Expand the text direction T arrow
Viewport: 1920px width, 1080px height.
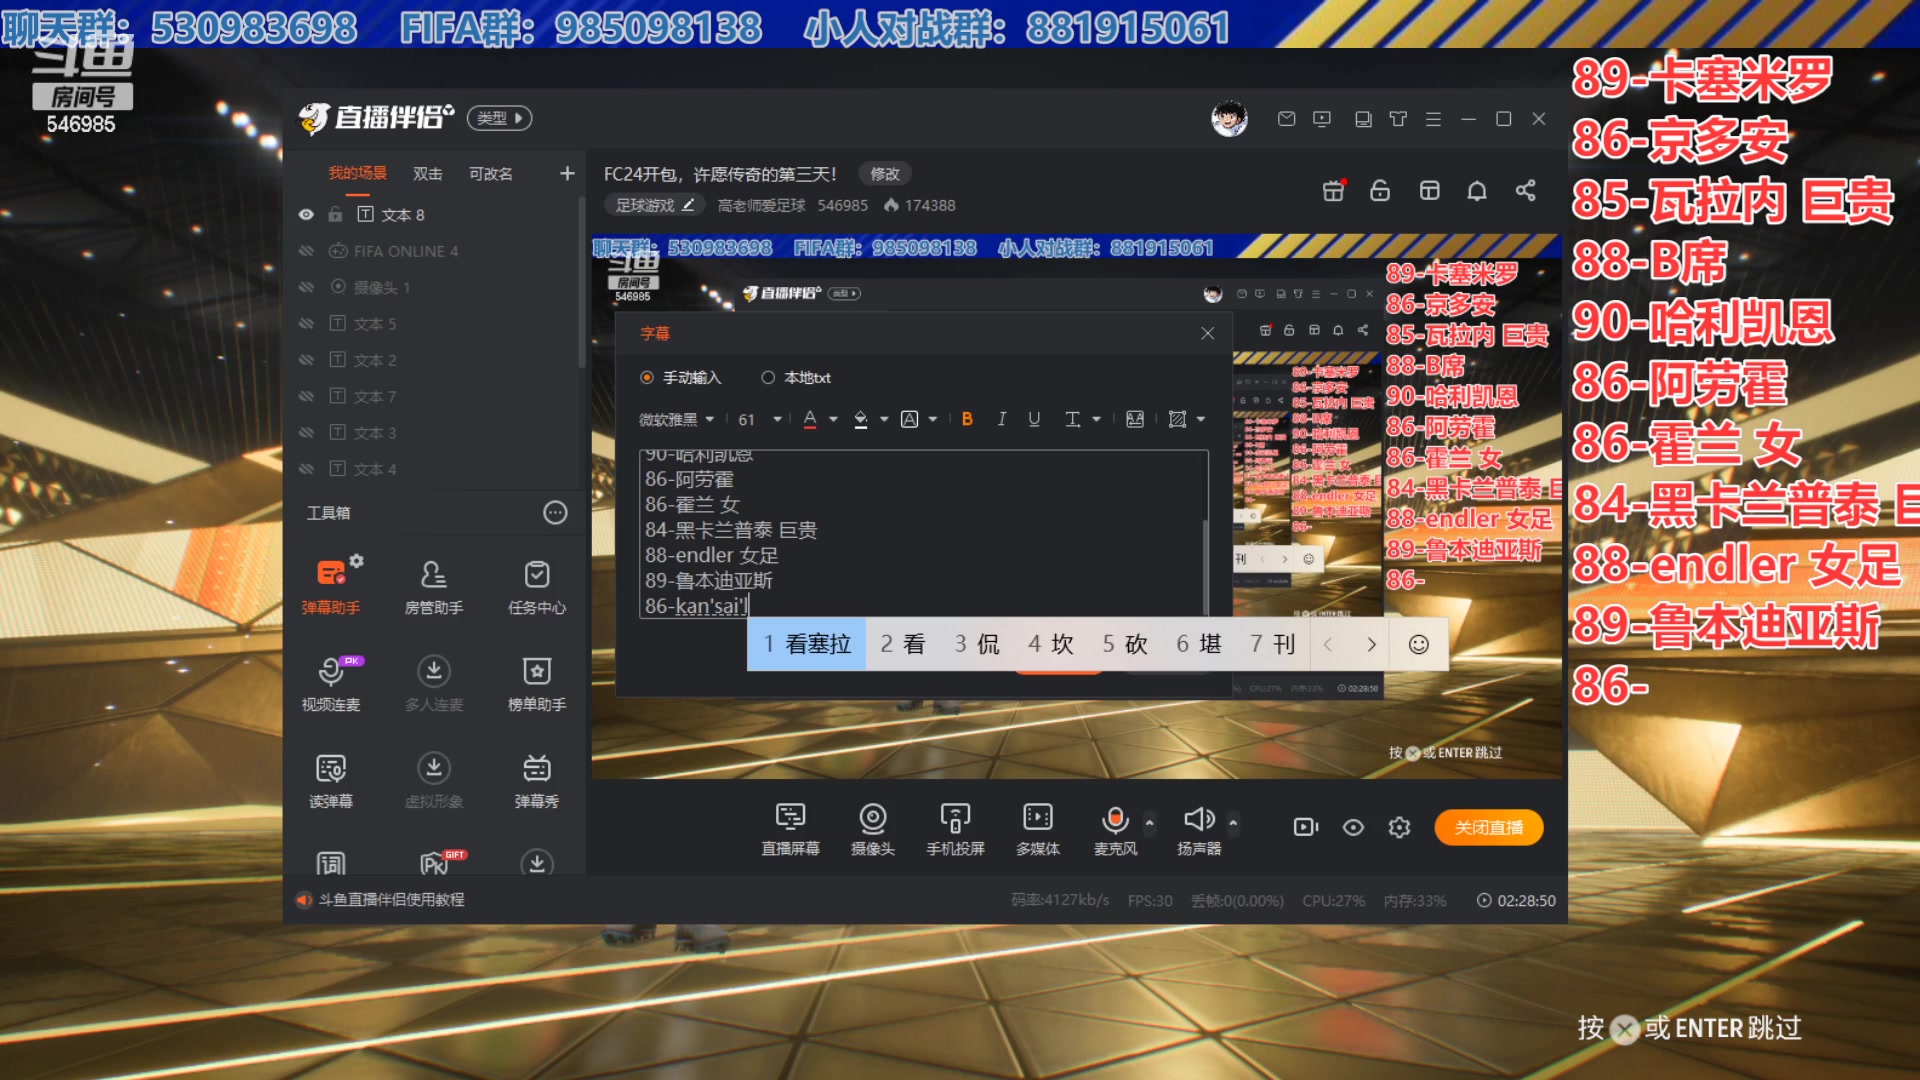[x=1097, y=420]
